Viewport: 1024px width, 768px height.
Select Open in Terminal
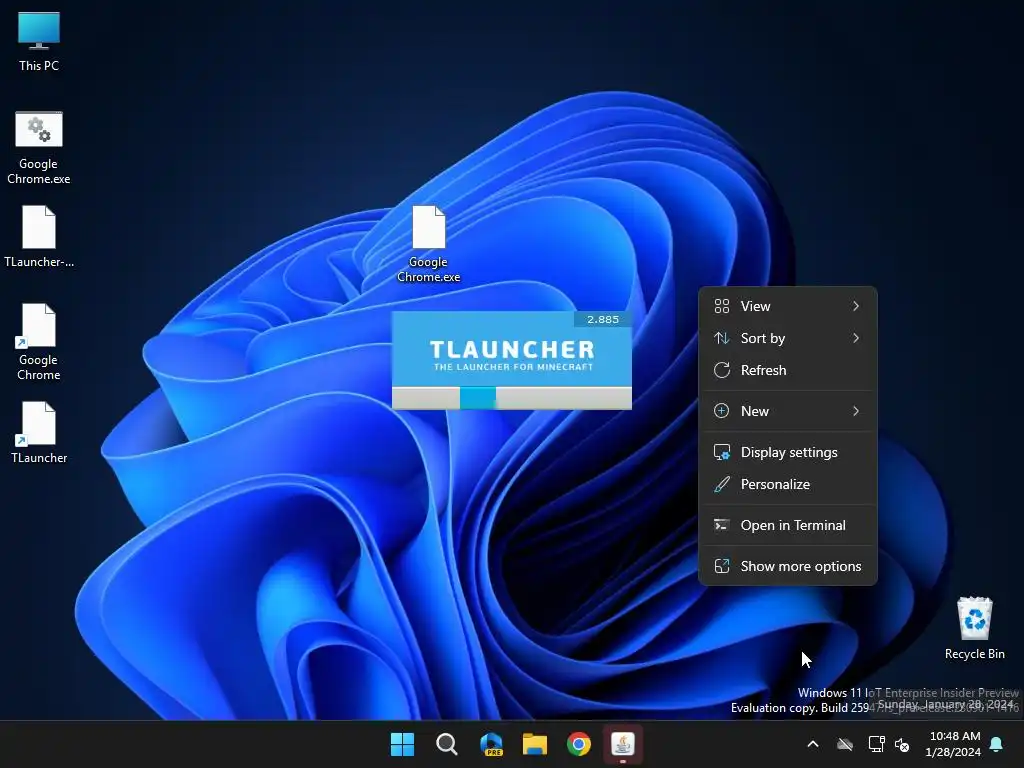click(788, 526)
